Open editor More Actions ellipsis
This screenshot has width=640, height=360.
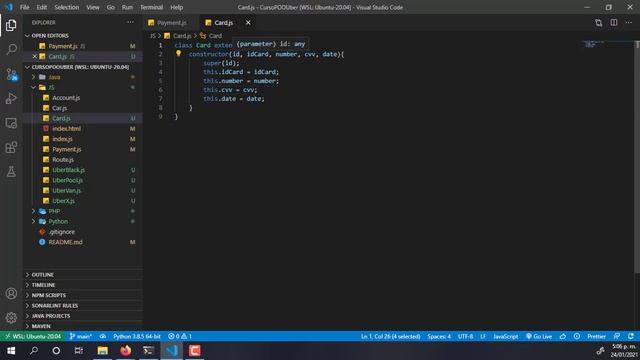point(629,23)
